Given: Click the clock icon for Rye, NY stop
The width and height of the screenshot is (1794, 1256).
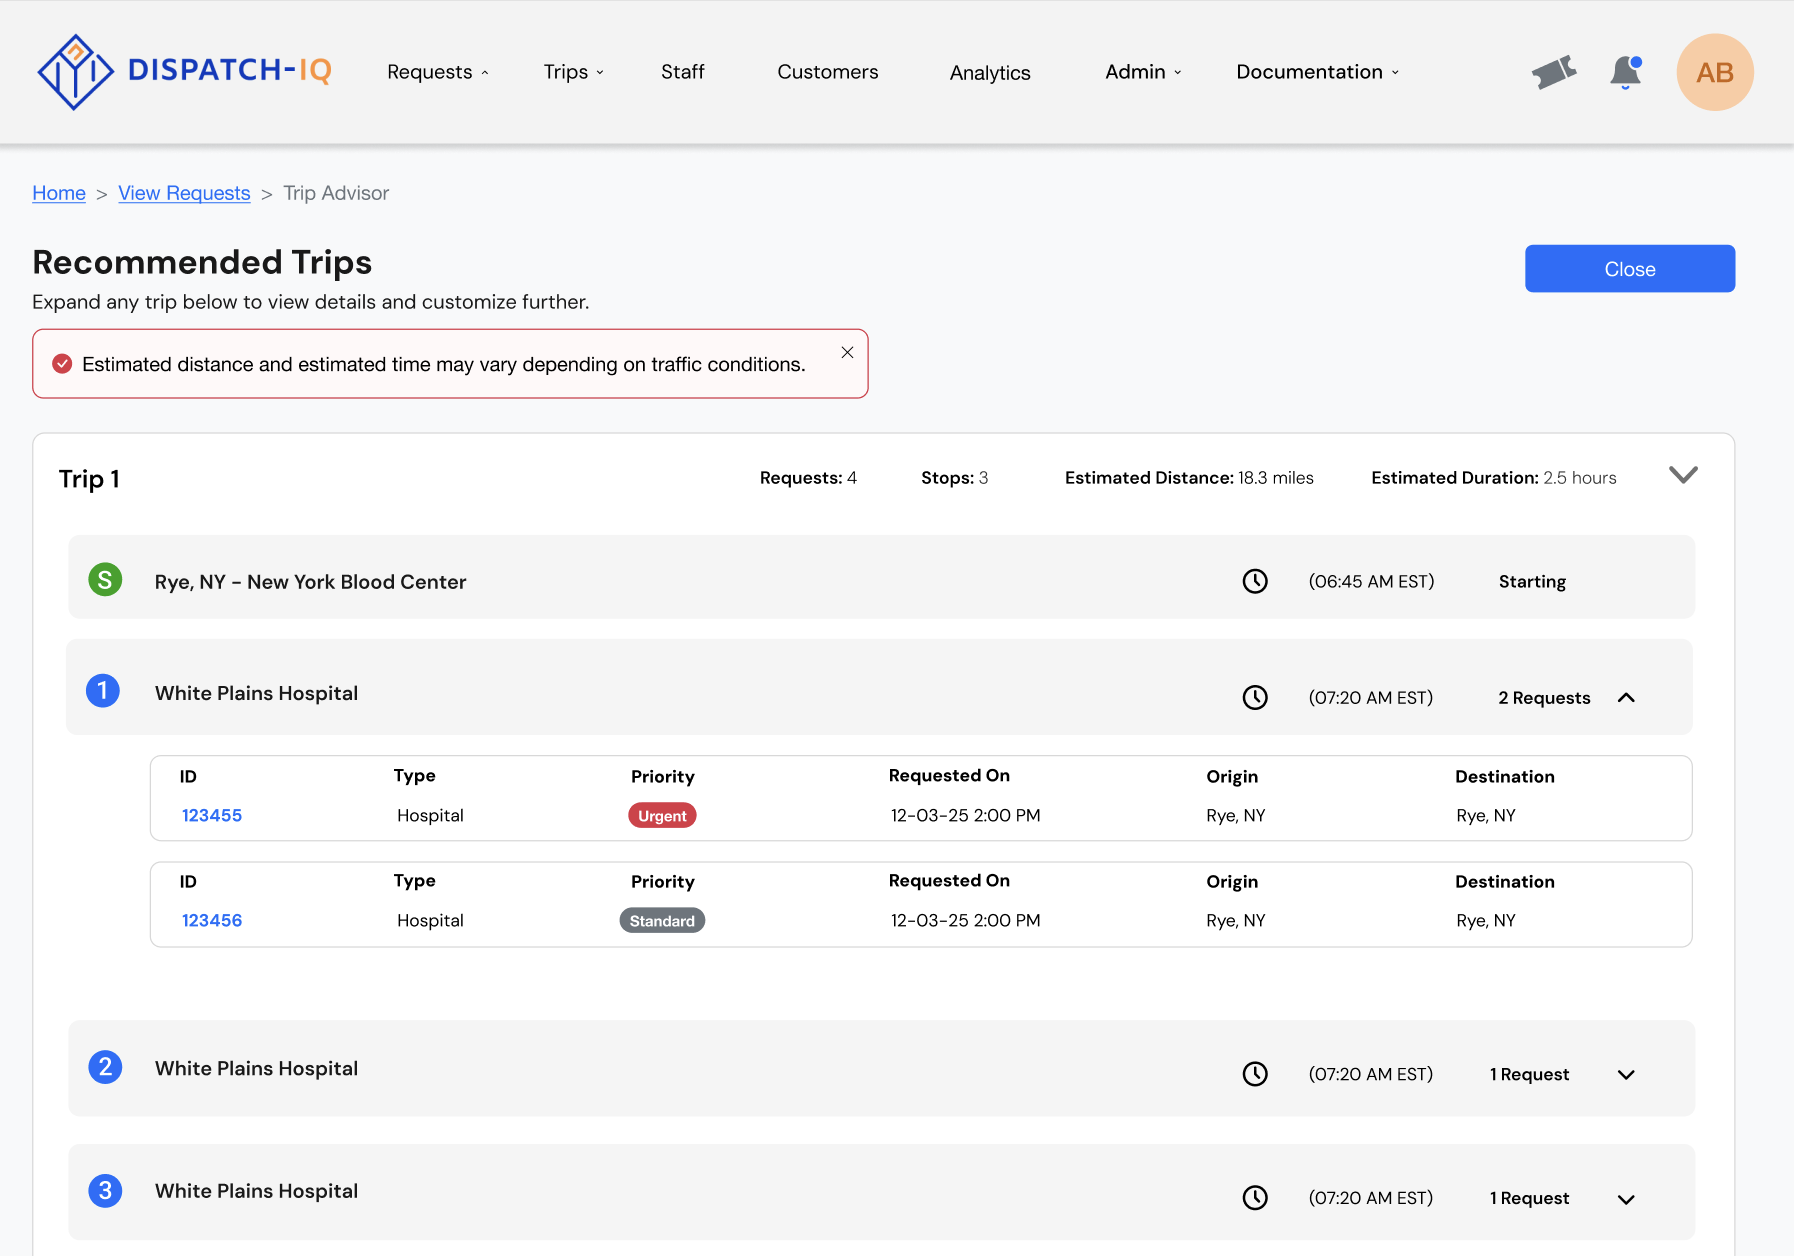Looking at the screenshot, I should pos(1255,581).
